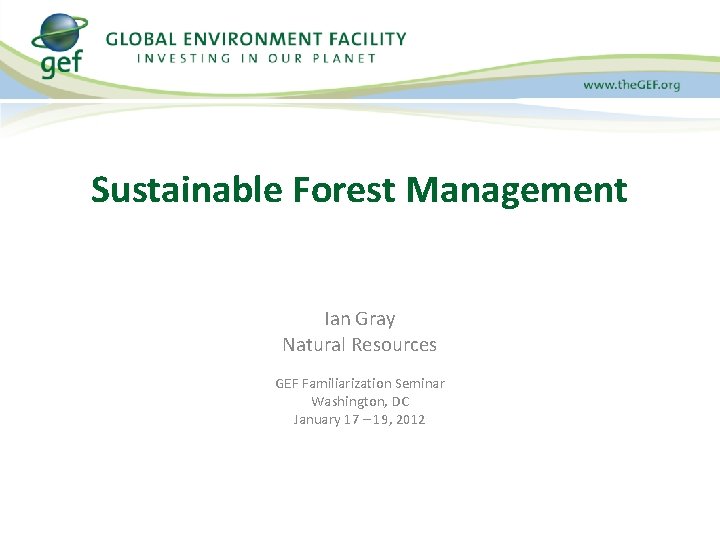Select the date 'January 17 – 19, 2012'

coord(359,420)
